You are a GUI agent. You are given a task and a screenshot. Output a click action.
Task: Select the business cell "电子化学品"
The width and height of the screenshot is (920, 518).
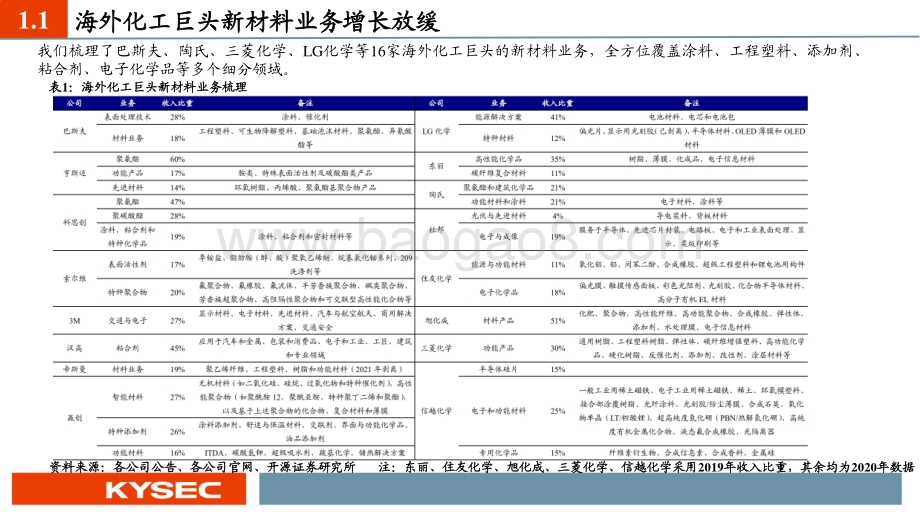498,293
